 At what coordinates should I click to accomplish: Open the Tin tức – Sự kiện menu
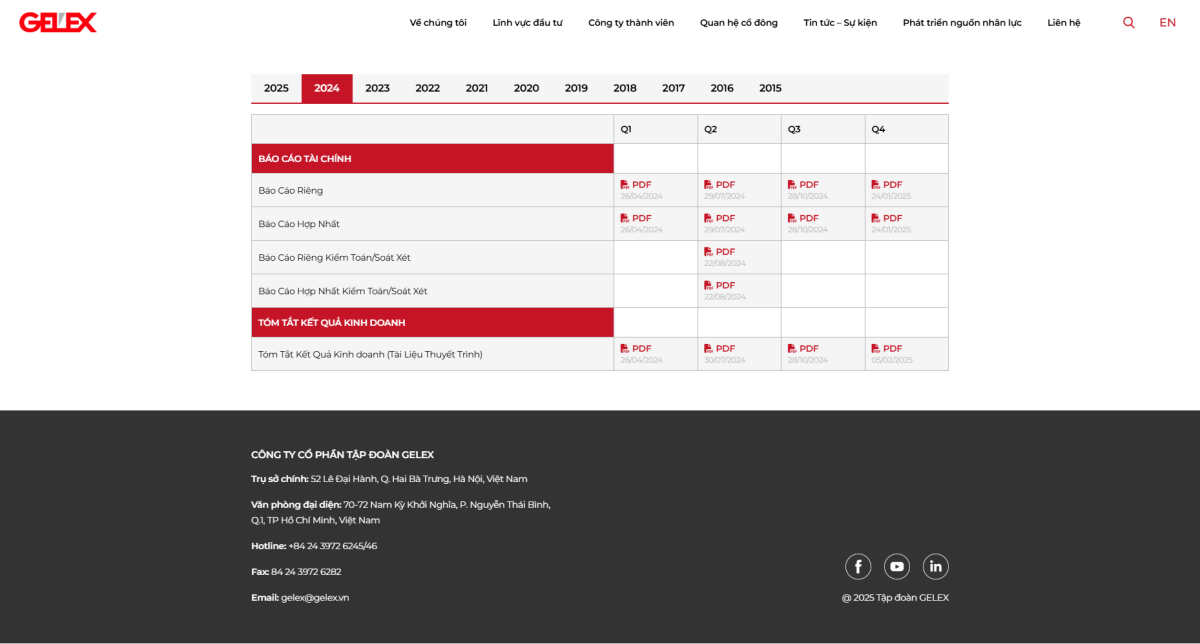(840, 23)
